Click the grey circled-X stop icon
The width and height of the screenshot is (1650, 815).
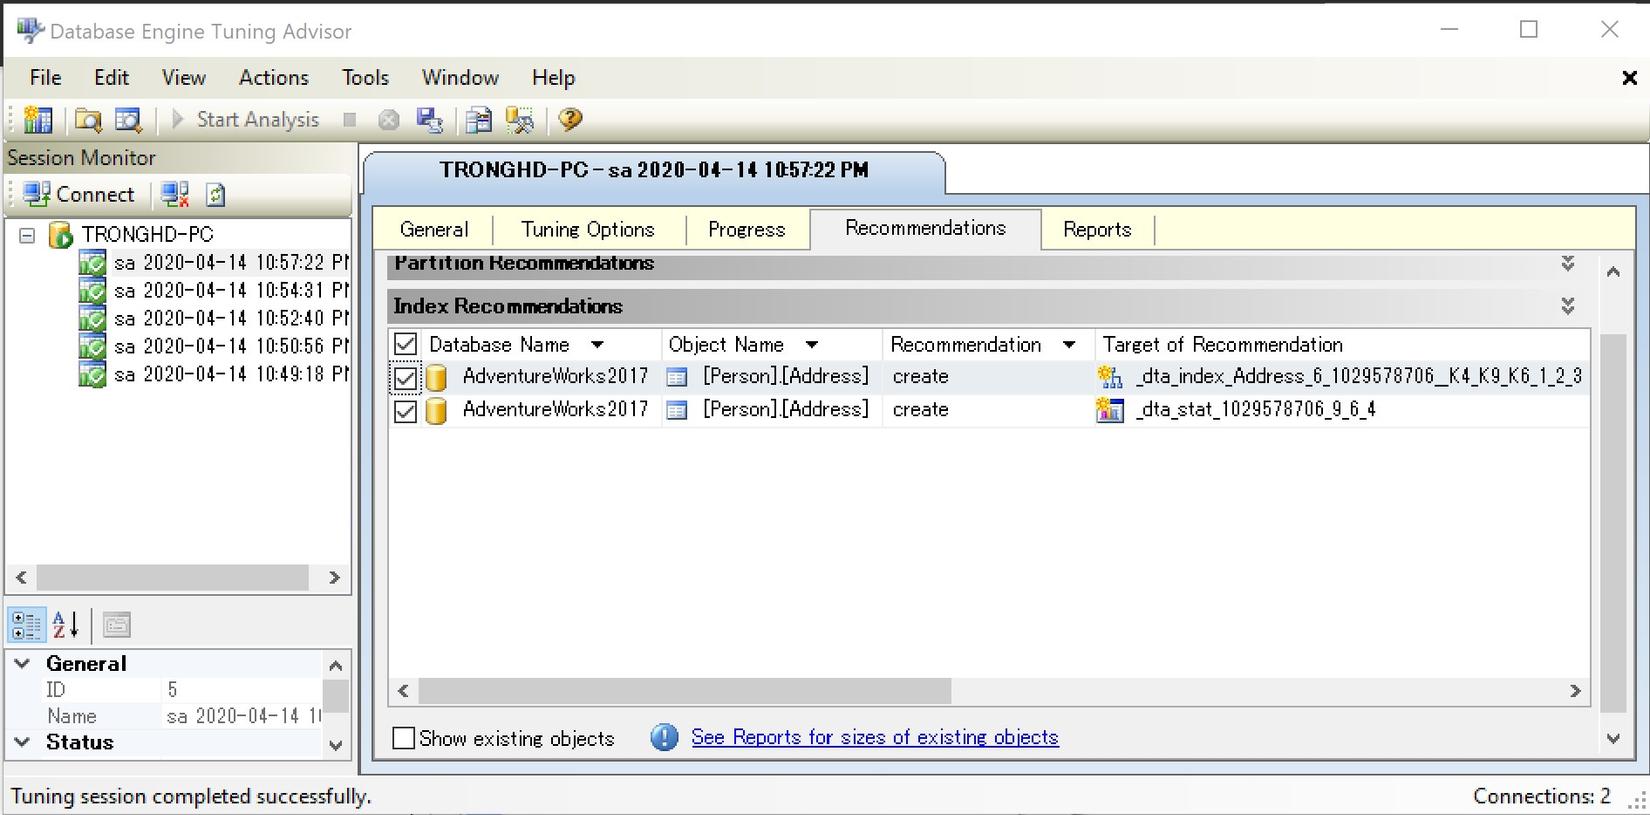[x=389, y=120]
